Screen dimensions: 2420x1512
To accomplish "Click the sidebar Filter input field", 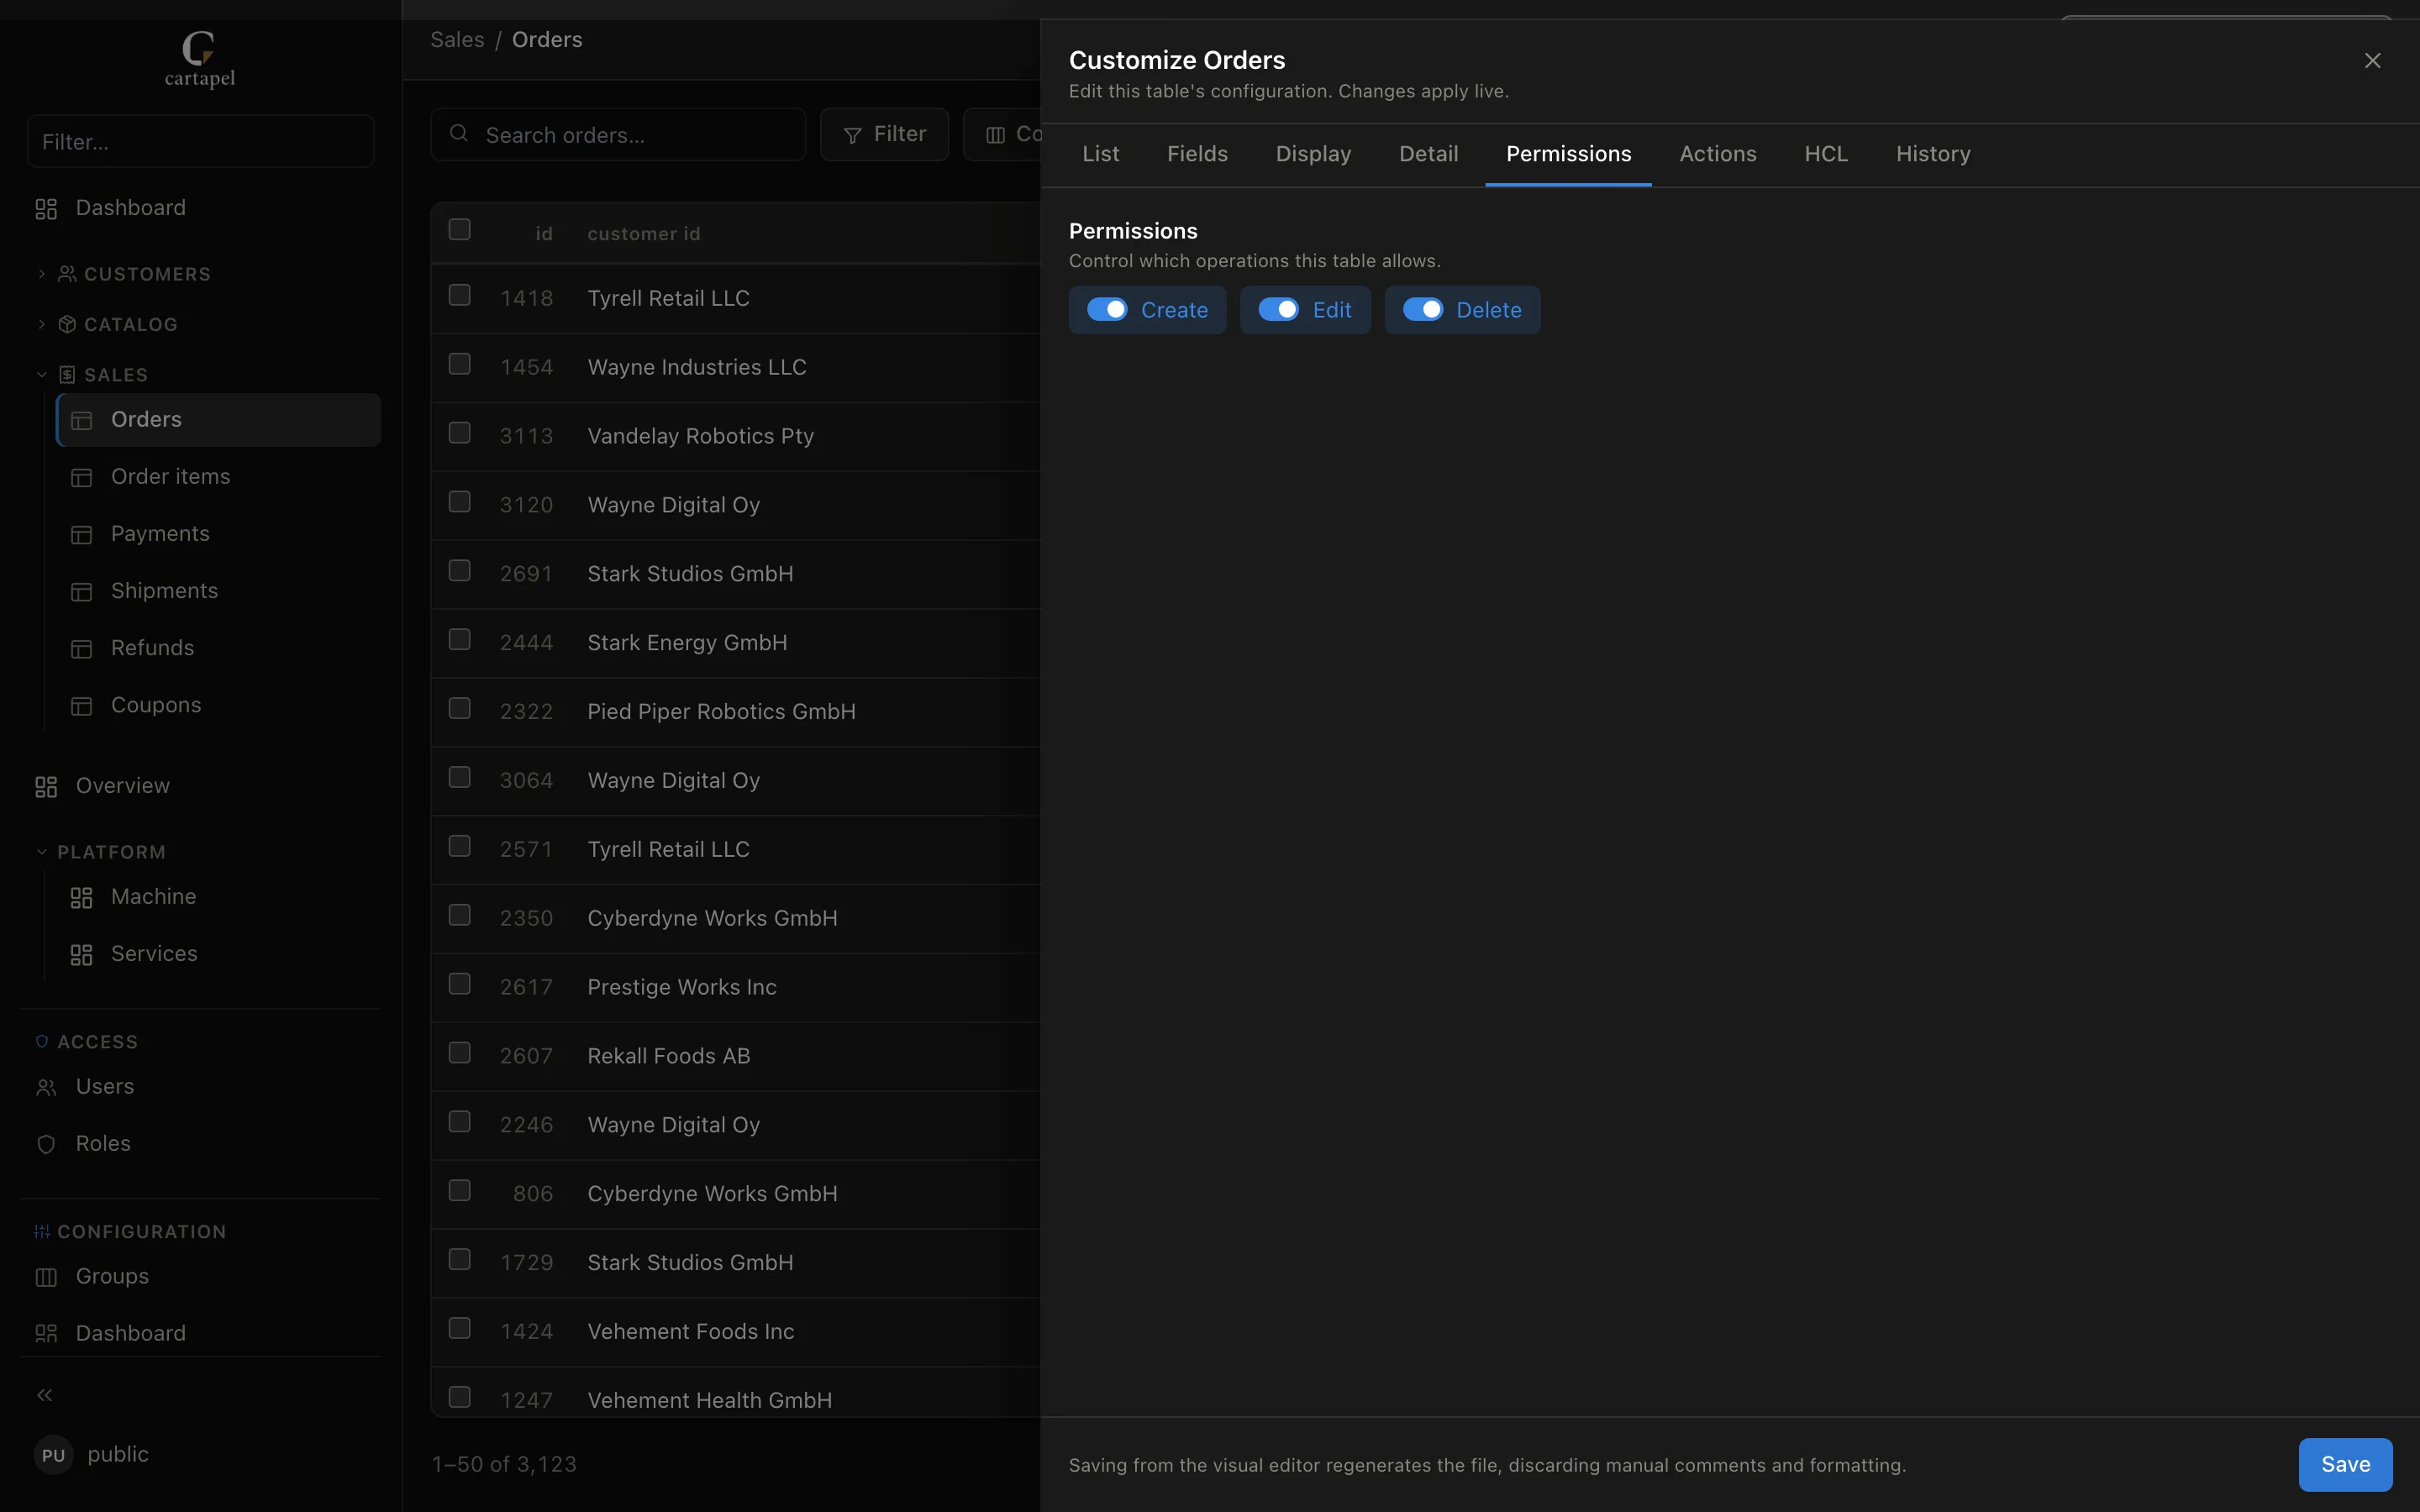I will tap(200, 141).
